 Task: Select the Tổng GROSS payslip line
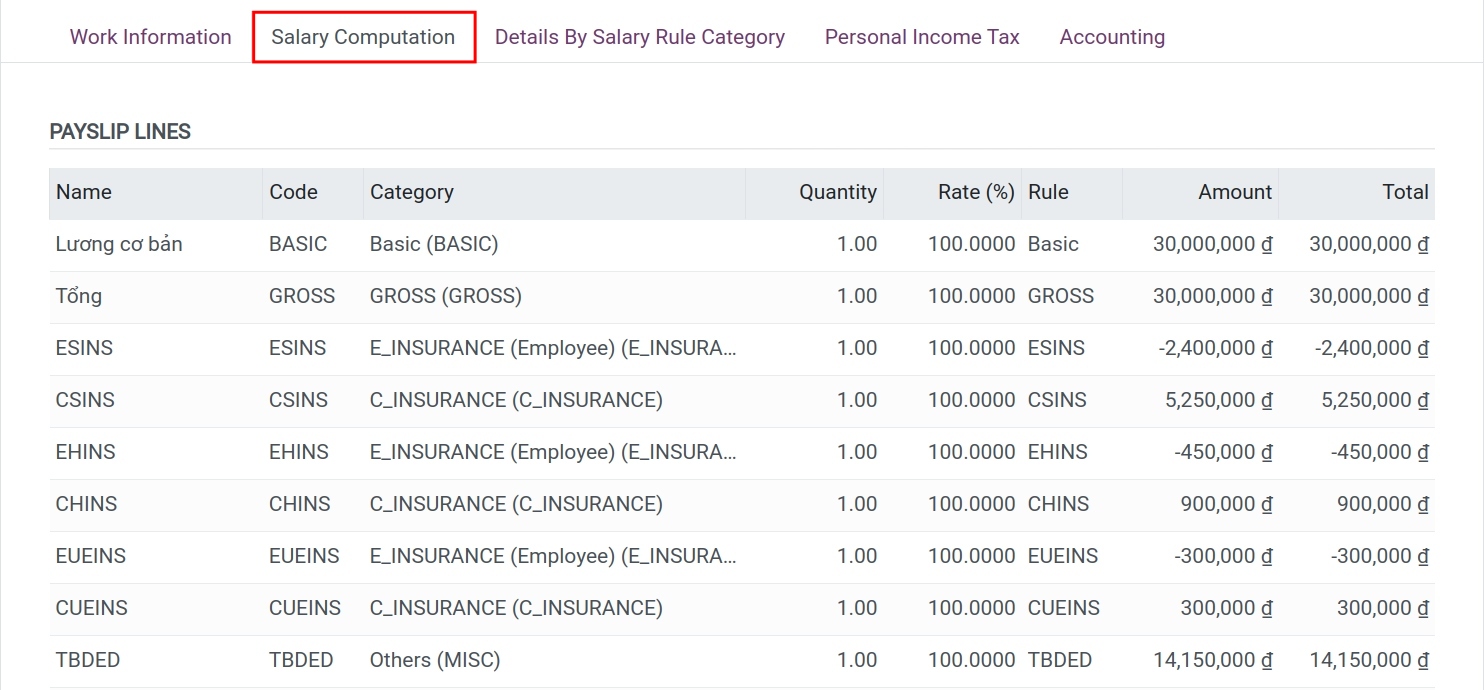78,295
